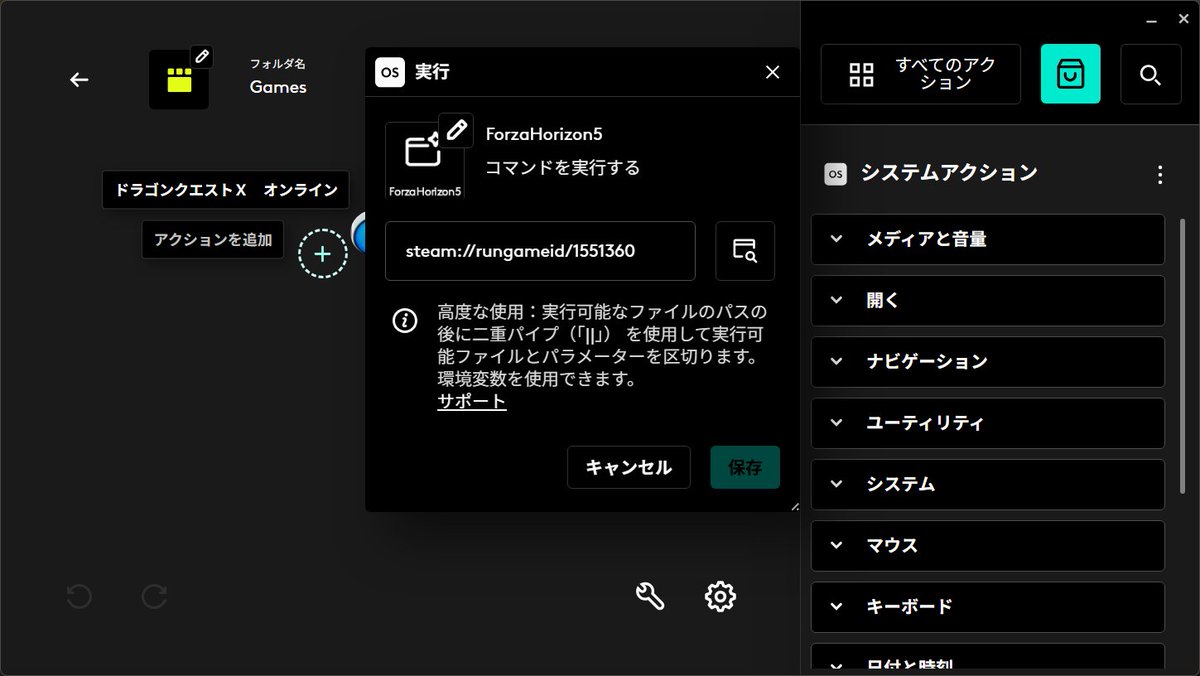This screenshot has height=676, width=1200.
Task: Click the OS badge in 実行 dialog title
Action: click(x=390, y=72)
